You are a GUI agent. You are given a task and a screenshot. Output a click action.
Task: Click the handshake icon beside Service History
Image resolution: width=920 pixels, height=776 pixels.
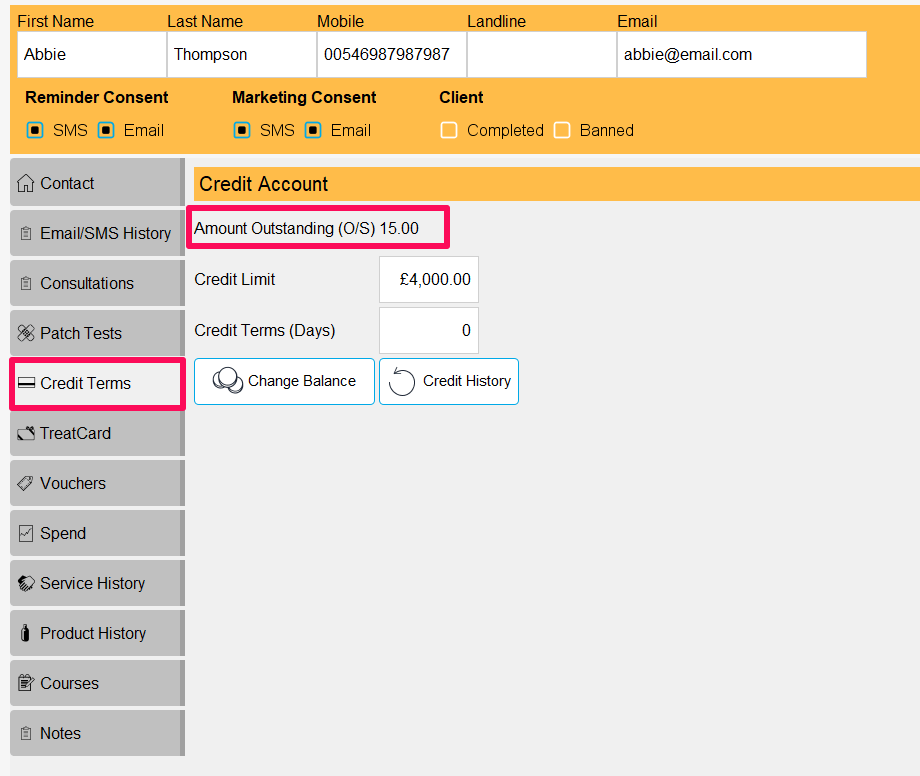(26, 583)
